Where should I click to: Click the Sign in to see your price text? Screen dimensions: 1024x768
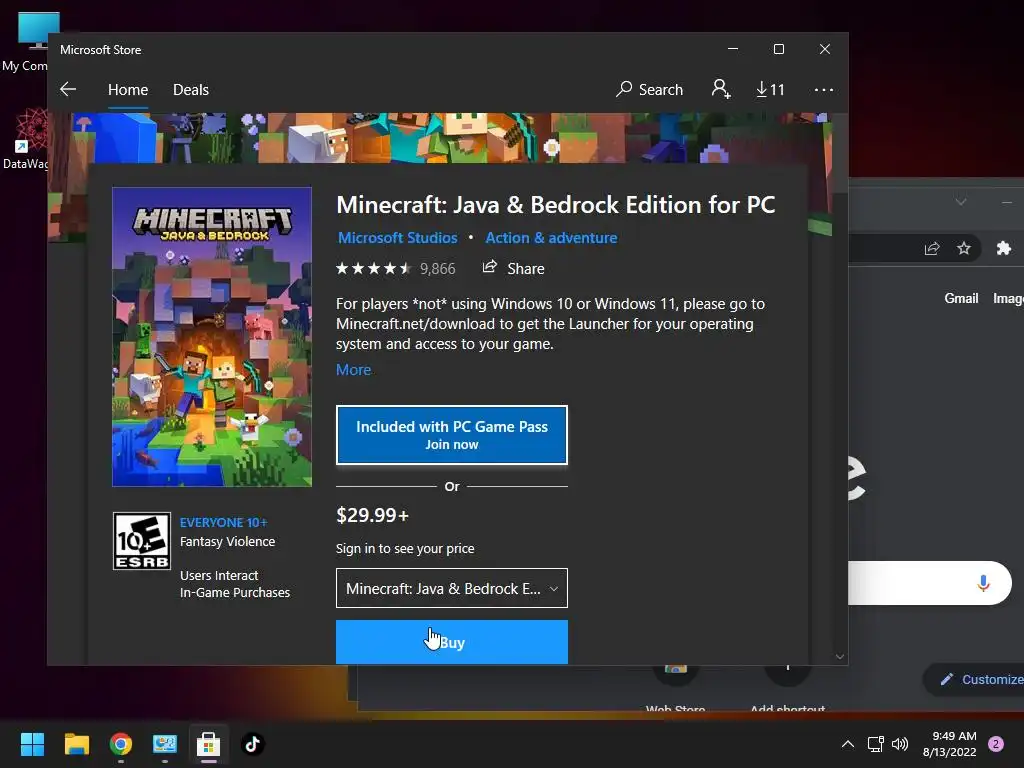click(x=405, y=549)
